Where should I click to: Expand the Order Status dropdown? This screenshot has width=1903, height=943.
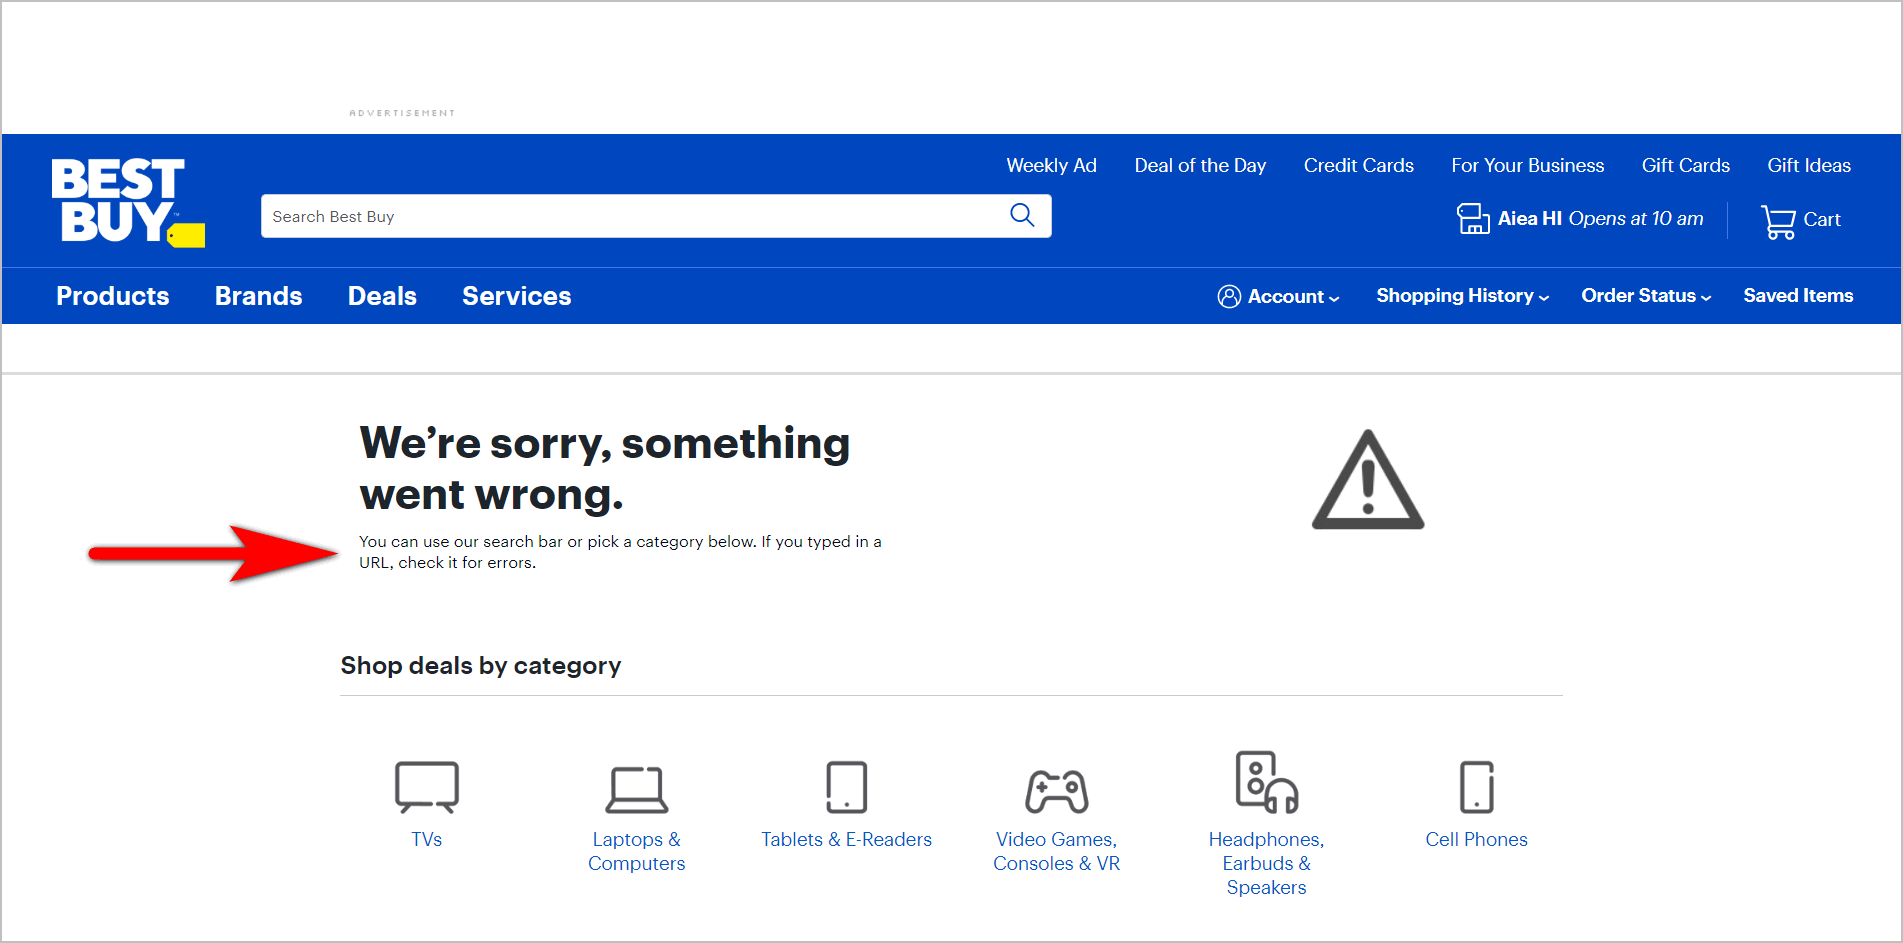click(x=1705, y=296)
